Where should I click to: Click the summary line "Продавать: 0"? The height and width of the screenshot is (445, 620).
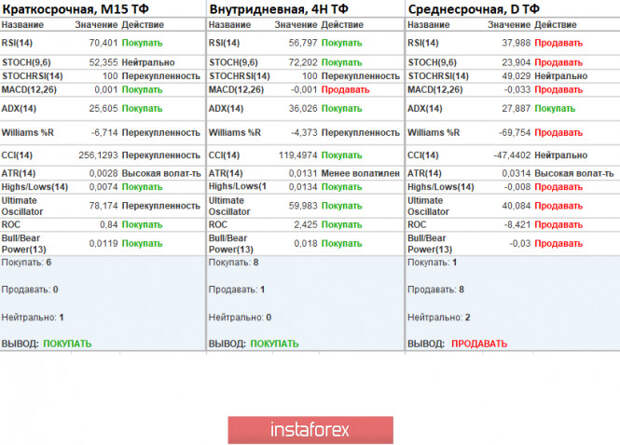click(x=30, y=290)
